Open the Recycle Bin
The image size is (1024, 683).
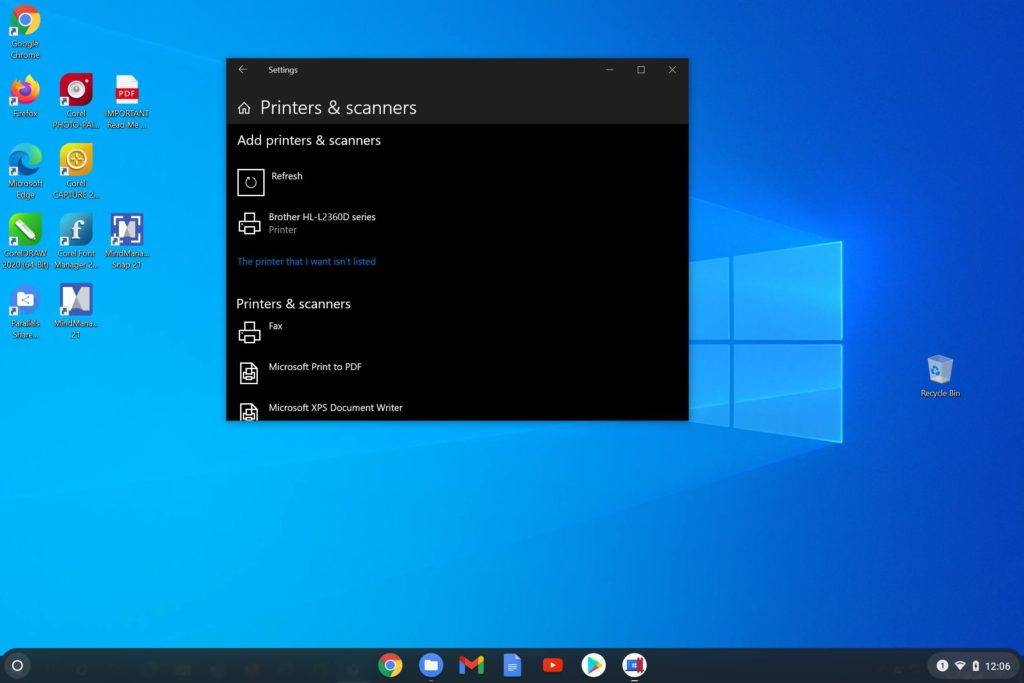(940, 375)
